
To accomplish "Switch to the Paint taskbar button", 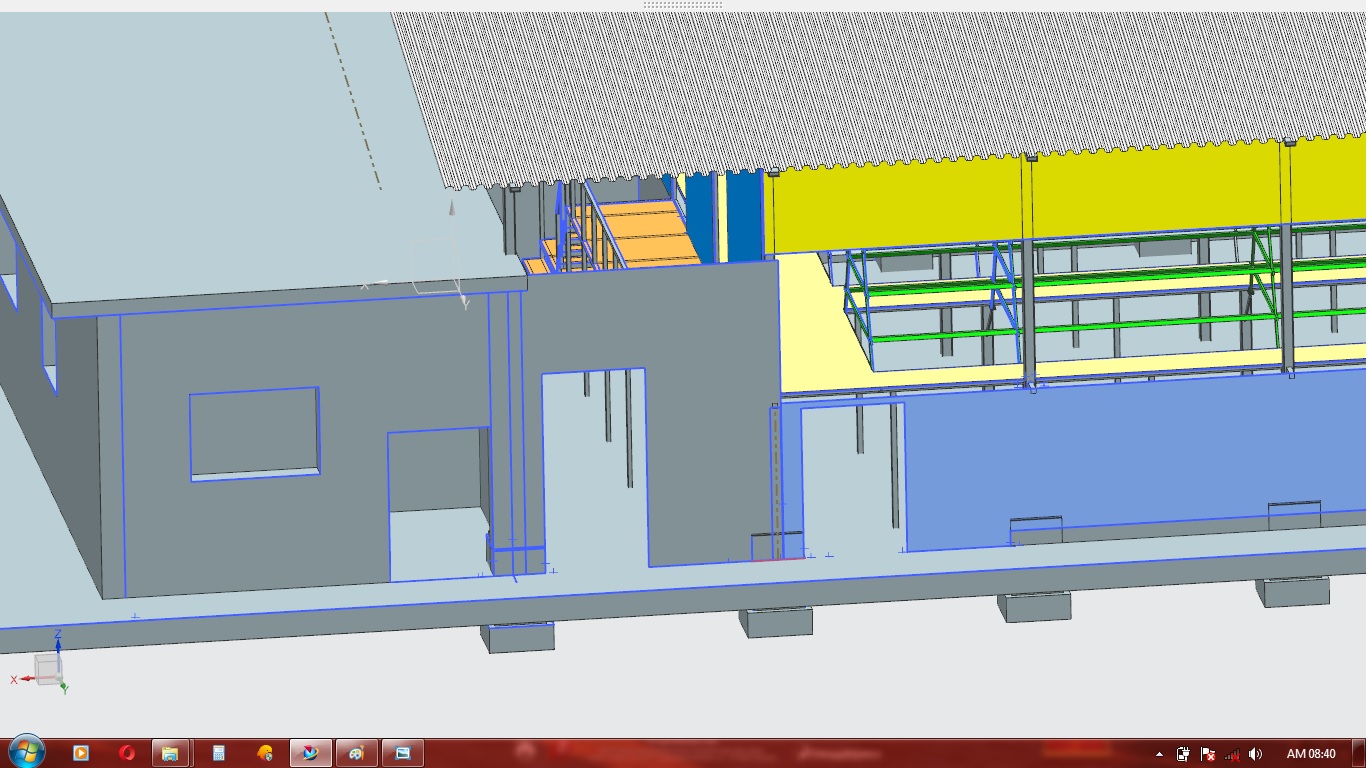I will click(357, 753).
